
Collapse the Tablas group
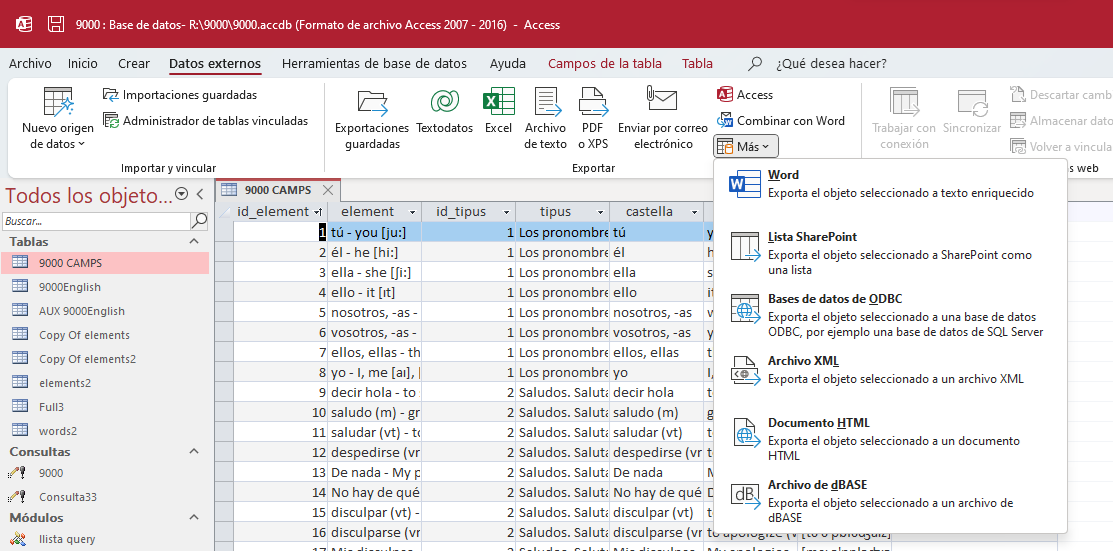pos(193,242)
